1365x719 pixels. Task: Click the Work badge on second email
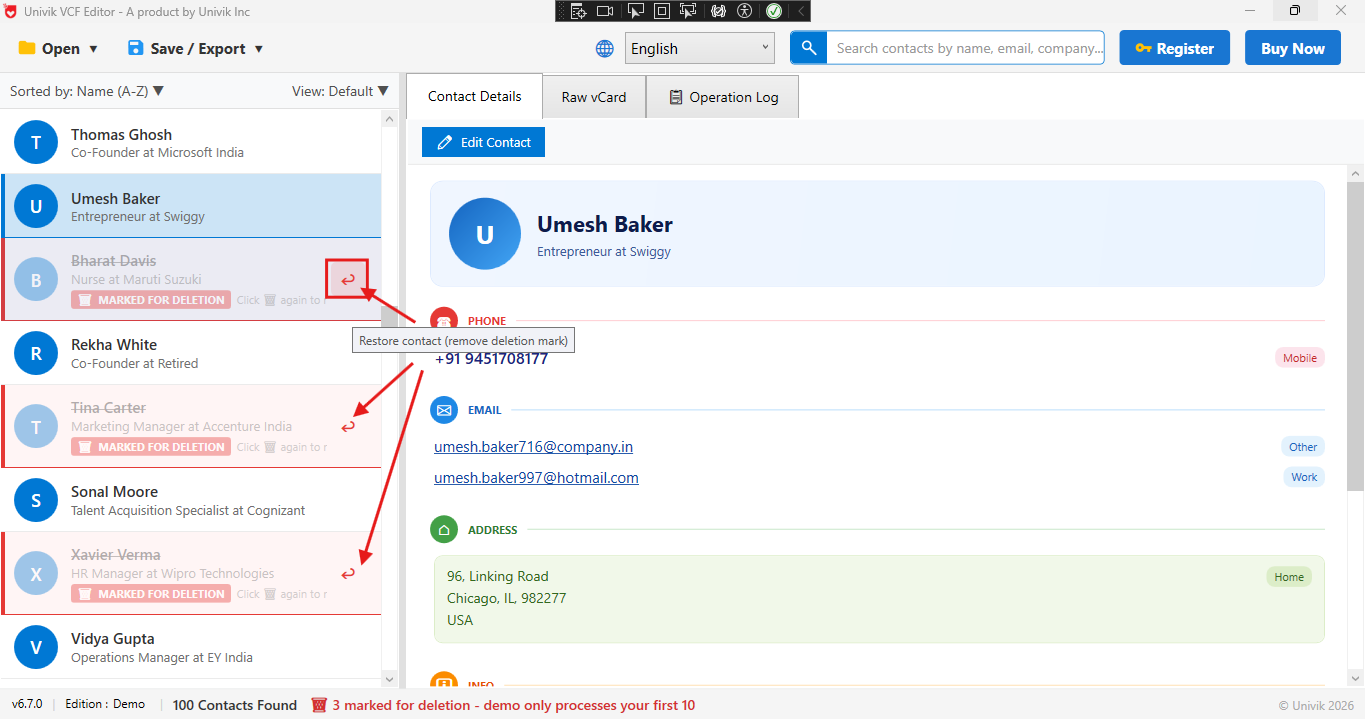point(1304,477)
